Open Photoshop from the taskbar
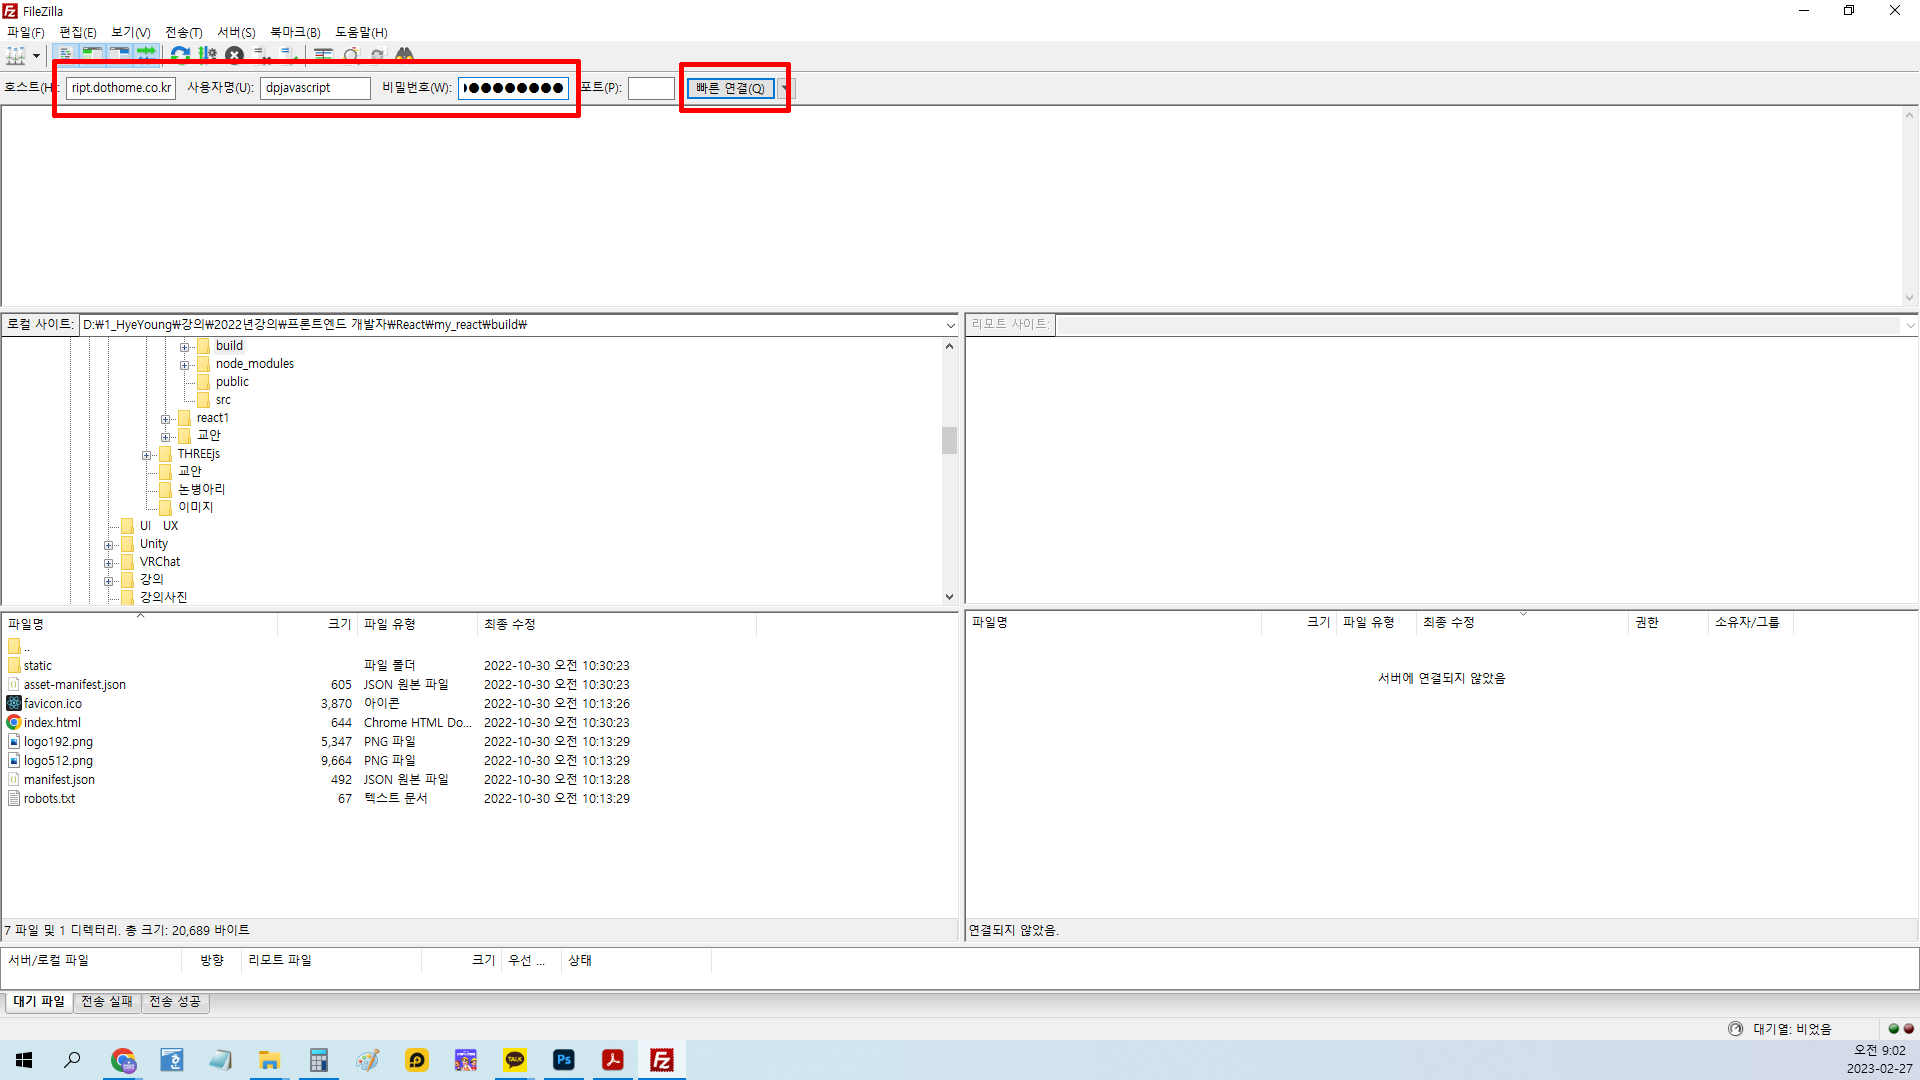This screenshot has width=1920, height=1080. 564,1060
